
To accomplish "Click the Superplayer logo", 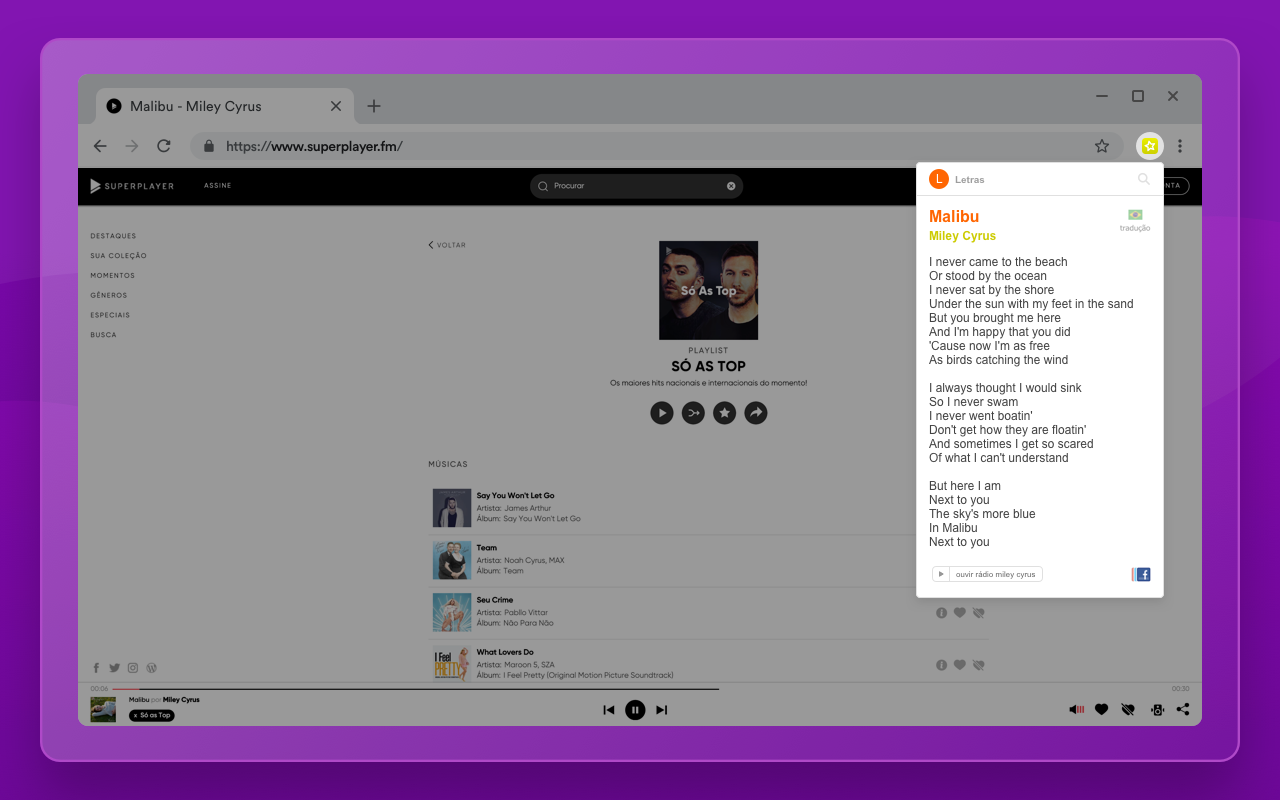I will (132, 186).
